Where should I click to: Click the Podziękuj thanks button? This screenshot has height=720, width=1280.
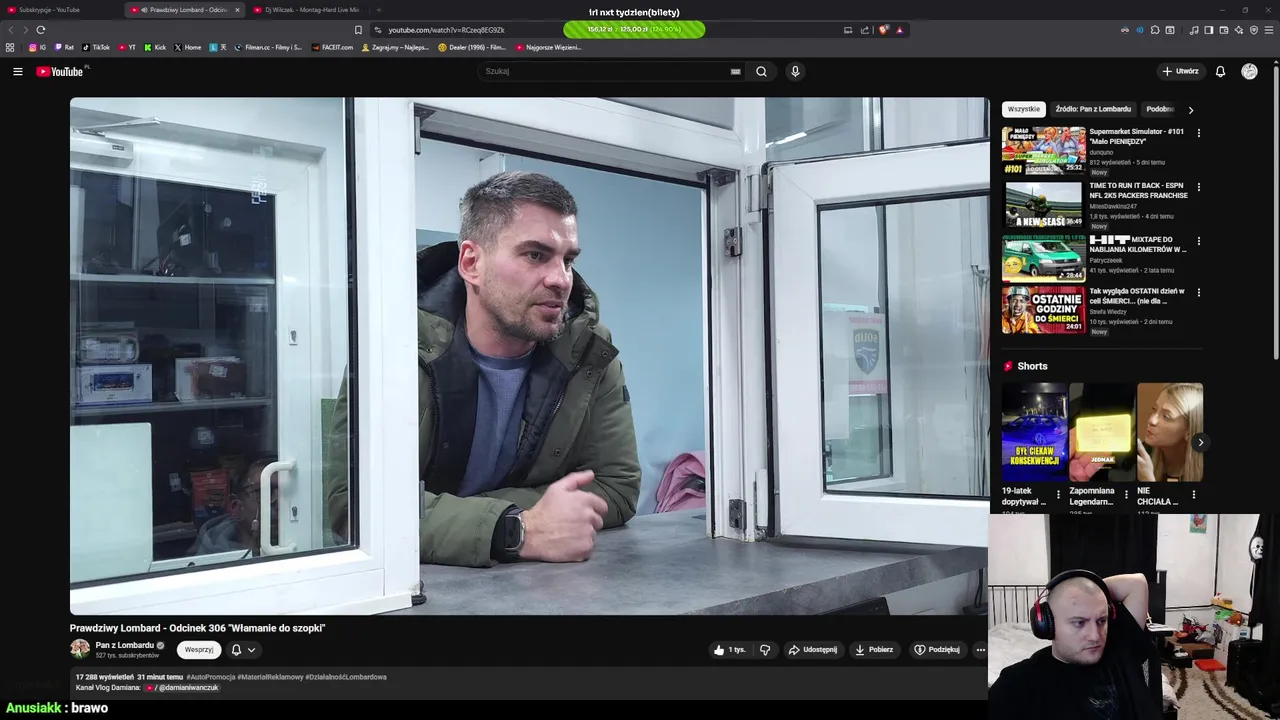[937, 649]
